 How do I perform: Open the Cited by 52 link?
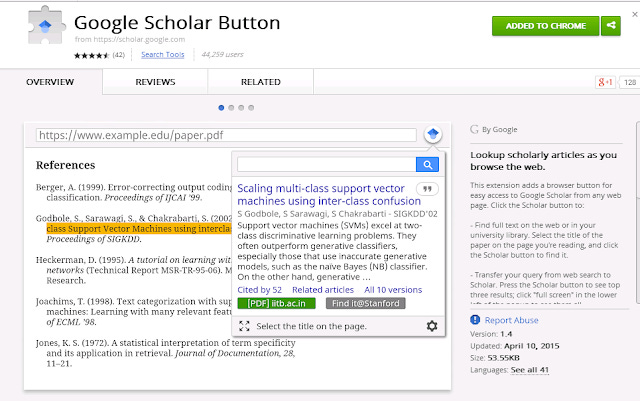click(259, 289)
